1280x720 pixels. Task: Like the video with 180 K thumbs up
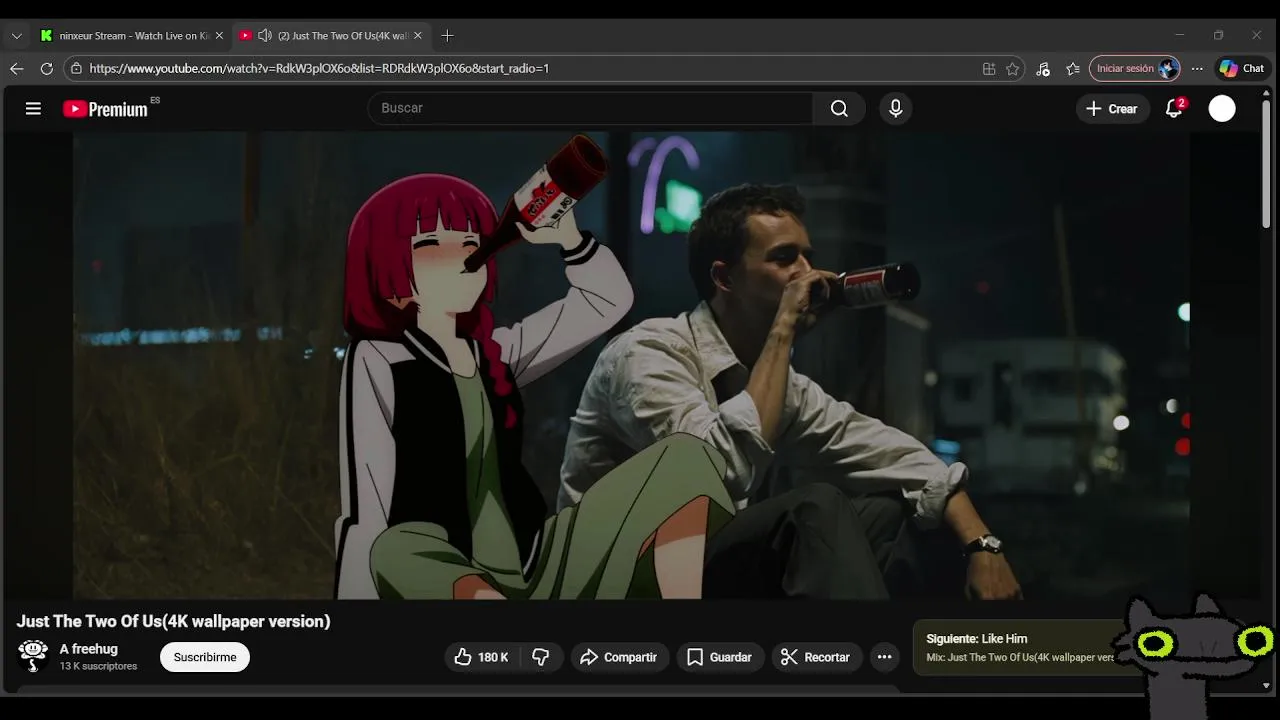pyautogui.click(x=482, y=657)
